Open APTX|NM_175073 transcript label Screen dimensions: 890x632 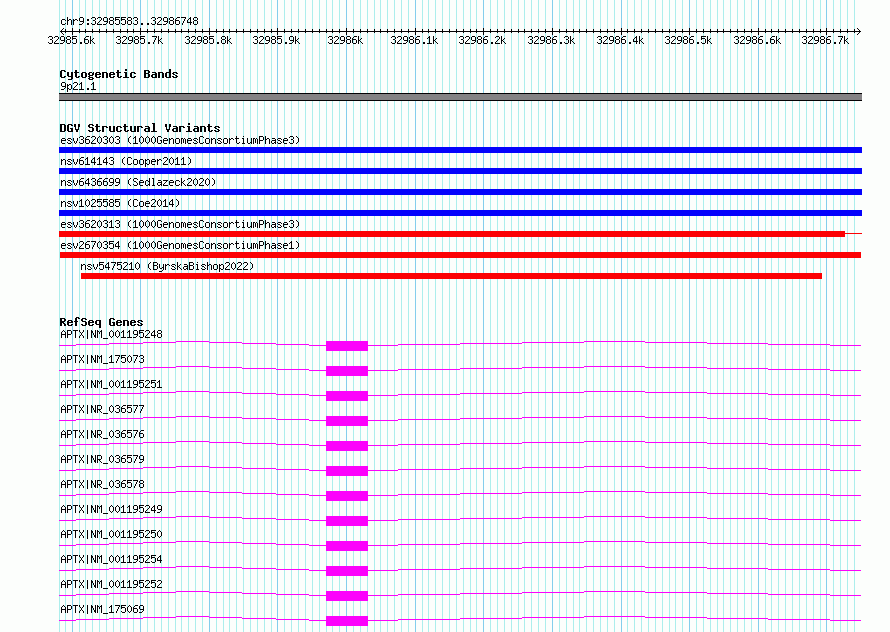point(102,359)
